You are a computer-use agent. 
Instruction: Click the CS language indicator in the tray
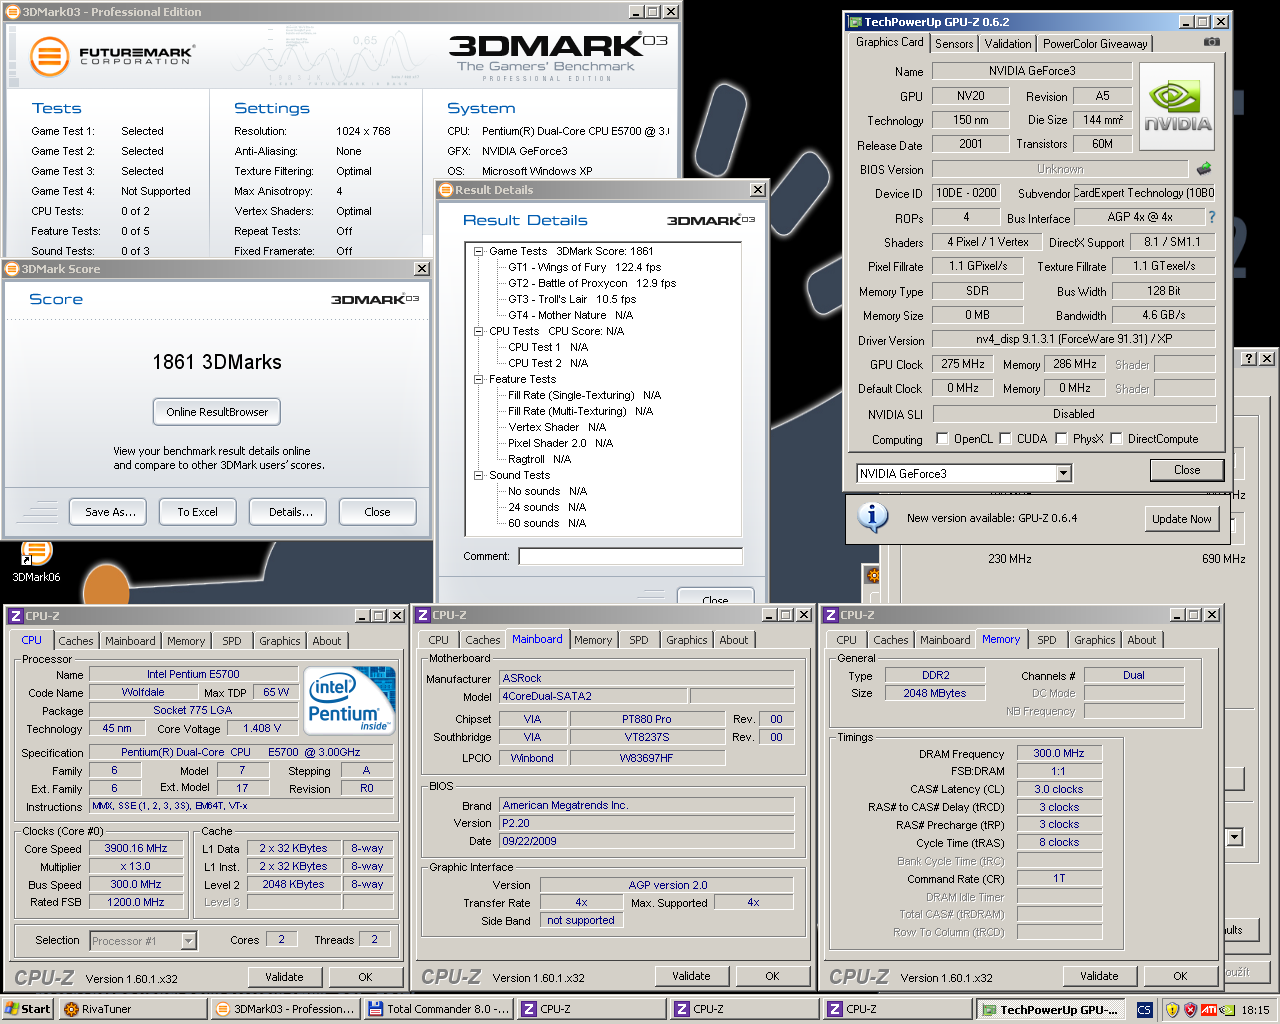click(x=1145, y=1010)
